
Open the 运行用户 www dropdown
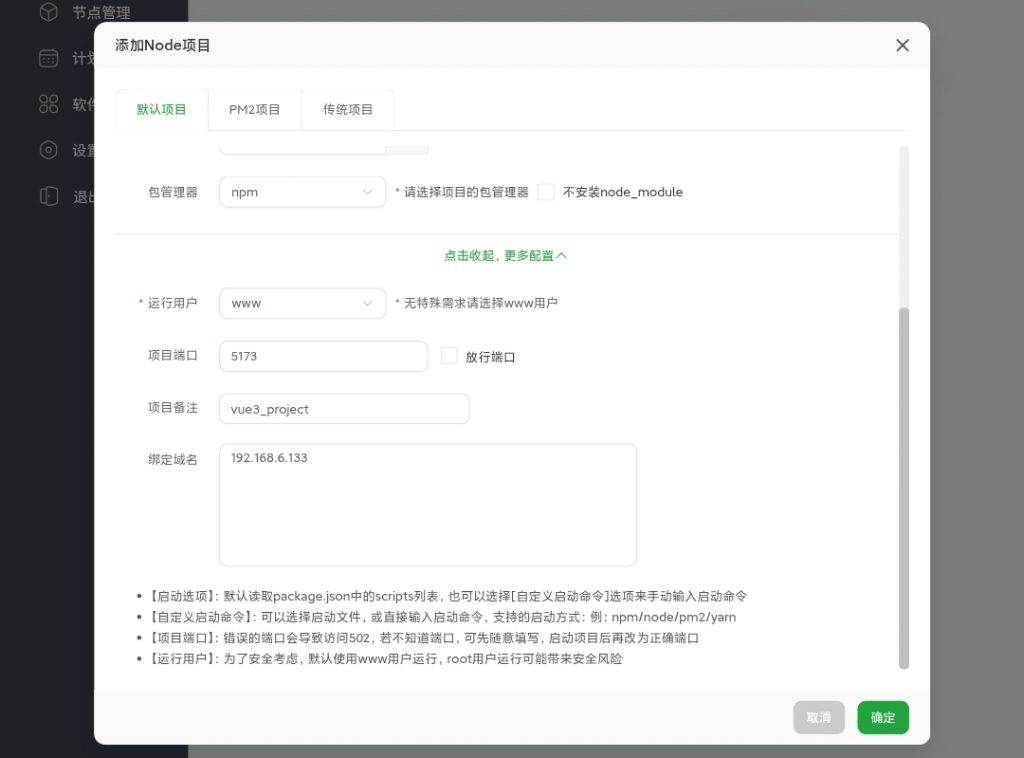tap(302, 302)
